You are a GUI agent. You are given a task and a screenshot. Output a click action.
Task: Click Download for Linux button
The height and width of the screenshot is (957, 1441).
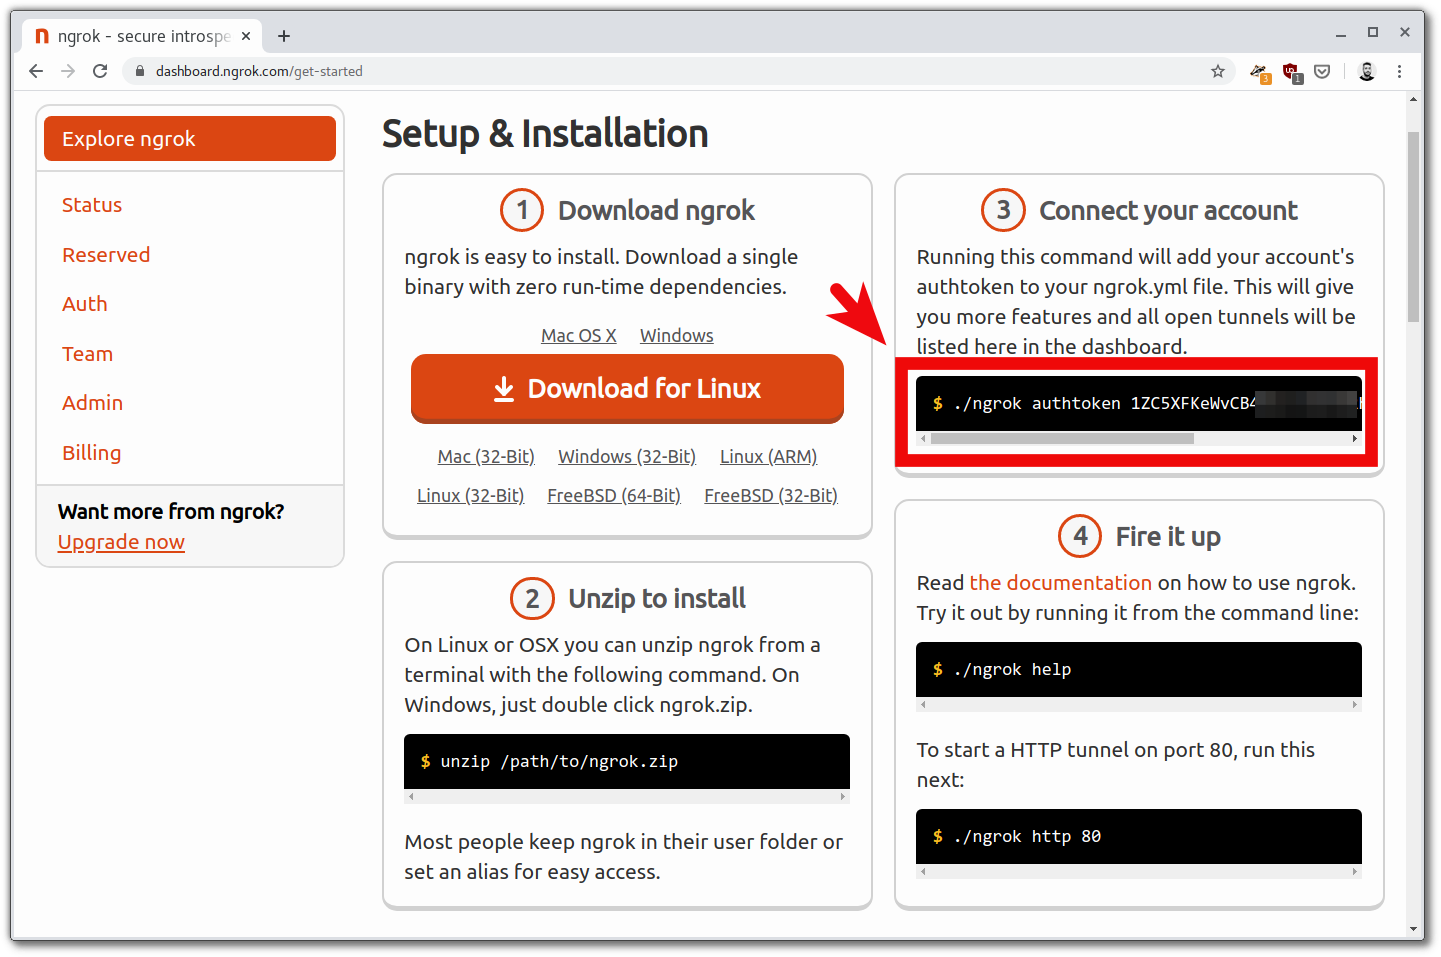point(627,388)
